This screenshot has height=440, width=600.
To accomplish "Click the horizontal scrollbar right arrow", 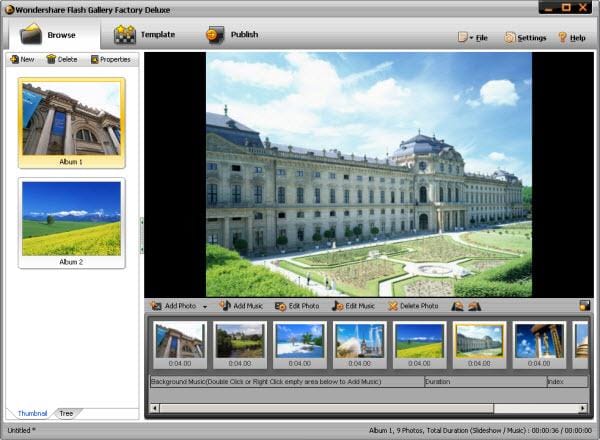I will pyautogui.click(x=583, y=408).
